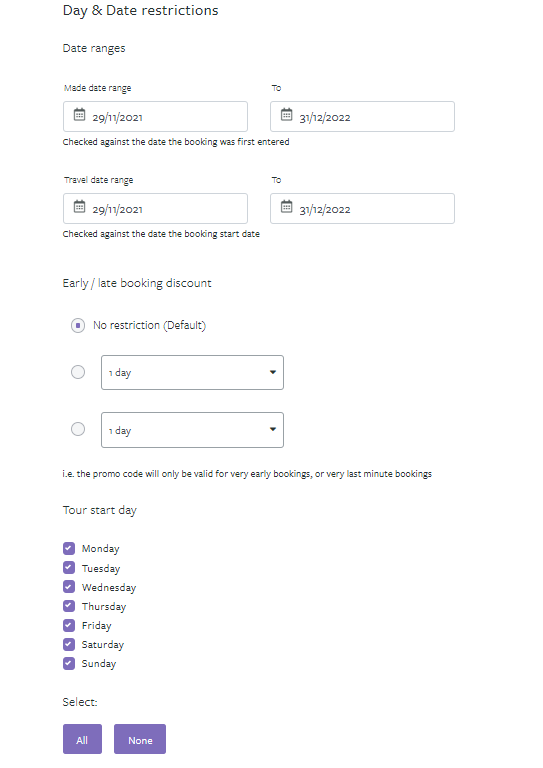The height and width of the screenshot is (768, 543).
Task: Select radio button beside second 1 day dropdown
Action: [78, 429]
